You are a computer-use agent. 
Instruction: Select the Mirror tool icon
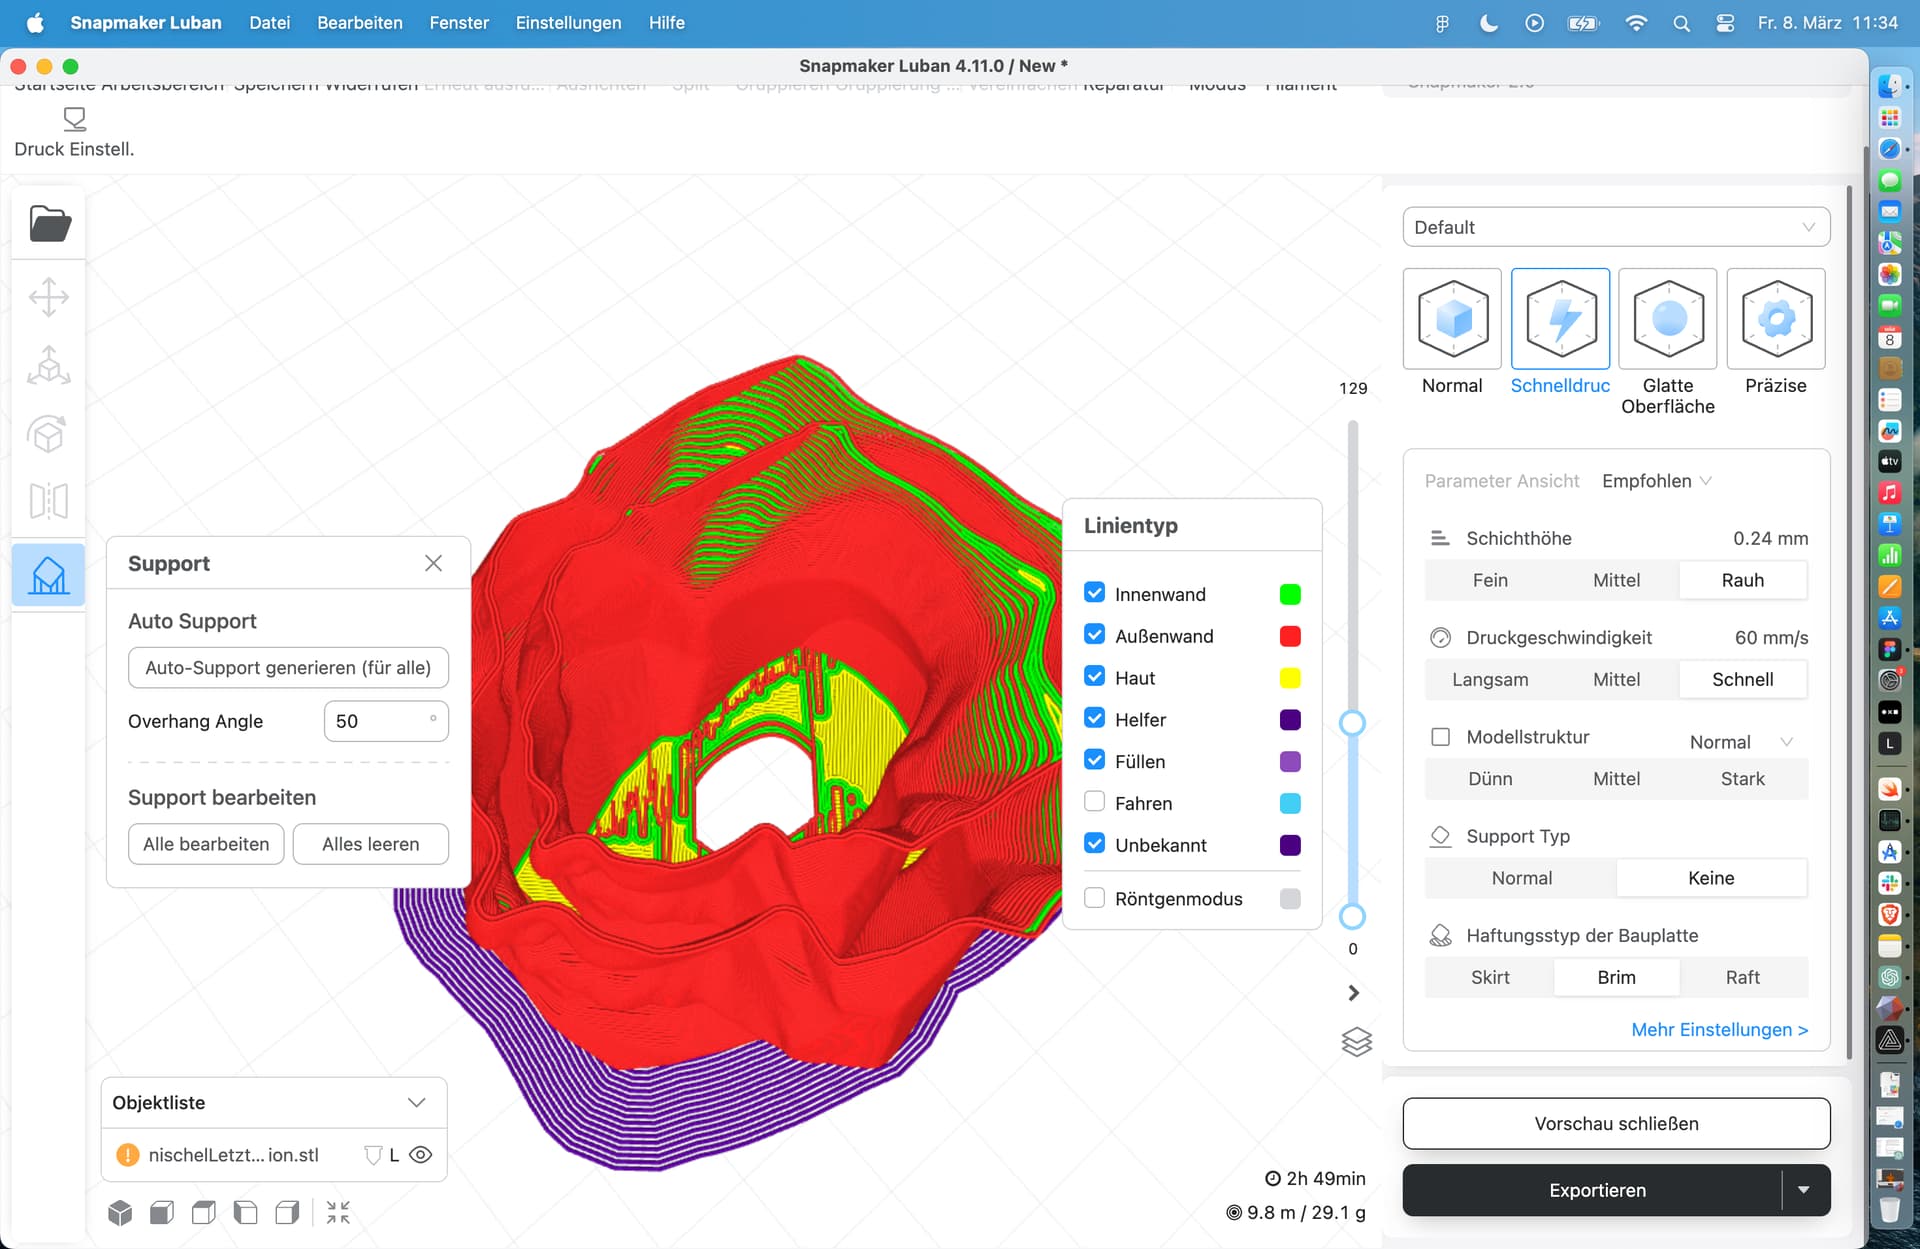[x=49, y=501]
